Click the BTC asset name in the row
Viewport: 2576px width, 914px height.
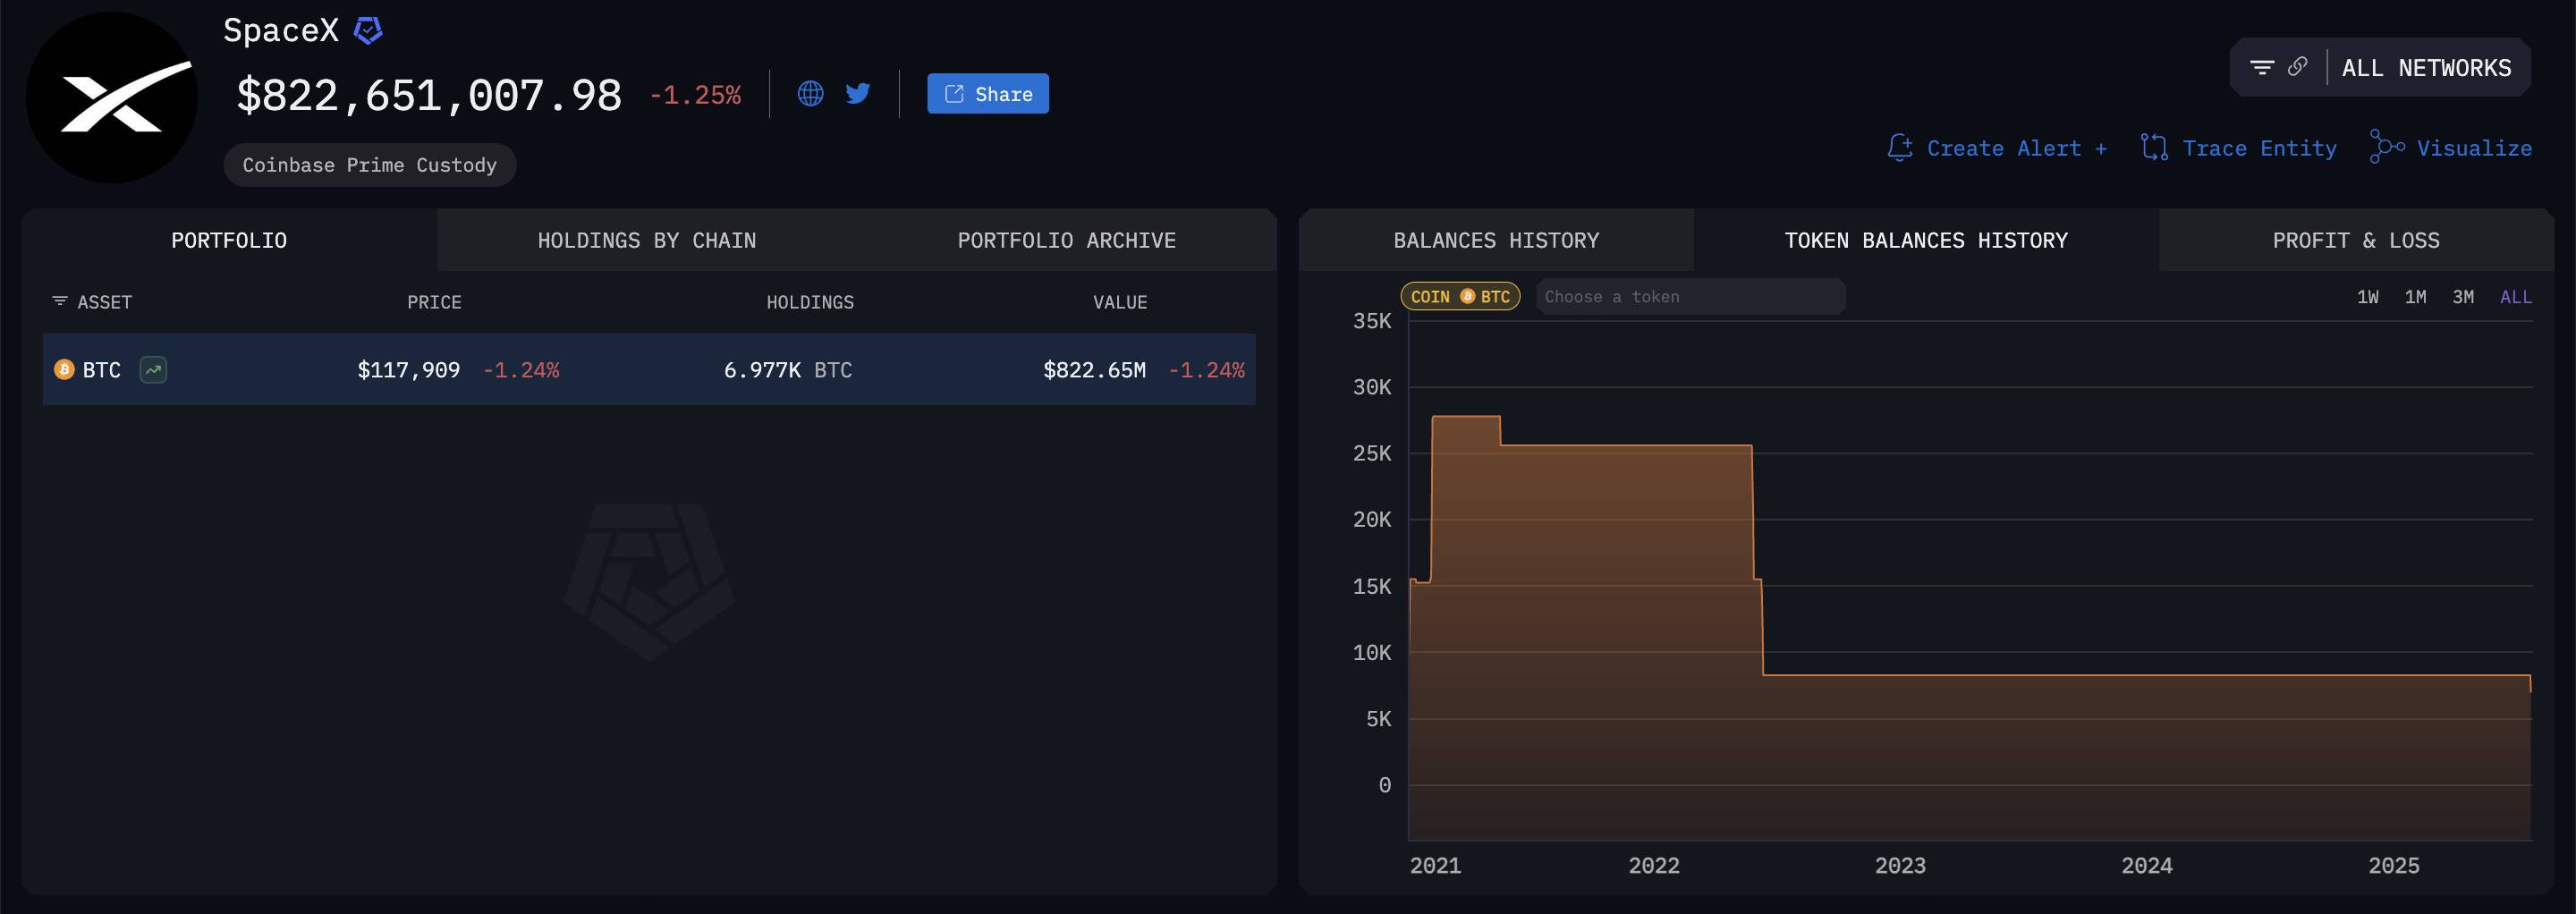pyautogui.click(x=101, y=370)
